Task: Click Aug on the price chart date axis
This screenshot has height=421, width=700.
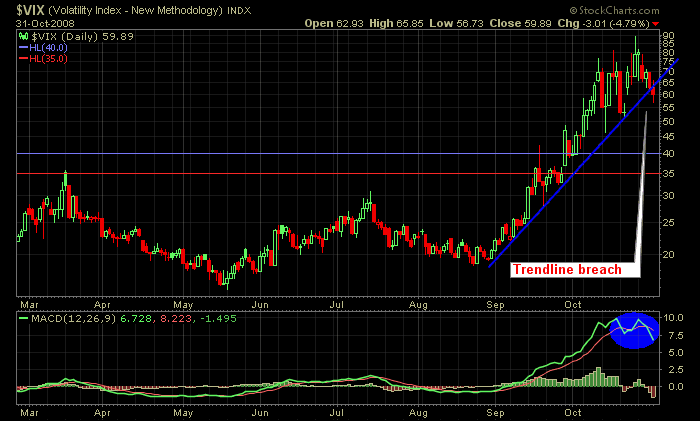Action: tap(418, 304)
